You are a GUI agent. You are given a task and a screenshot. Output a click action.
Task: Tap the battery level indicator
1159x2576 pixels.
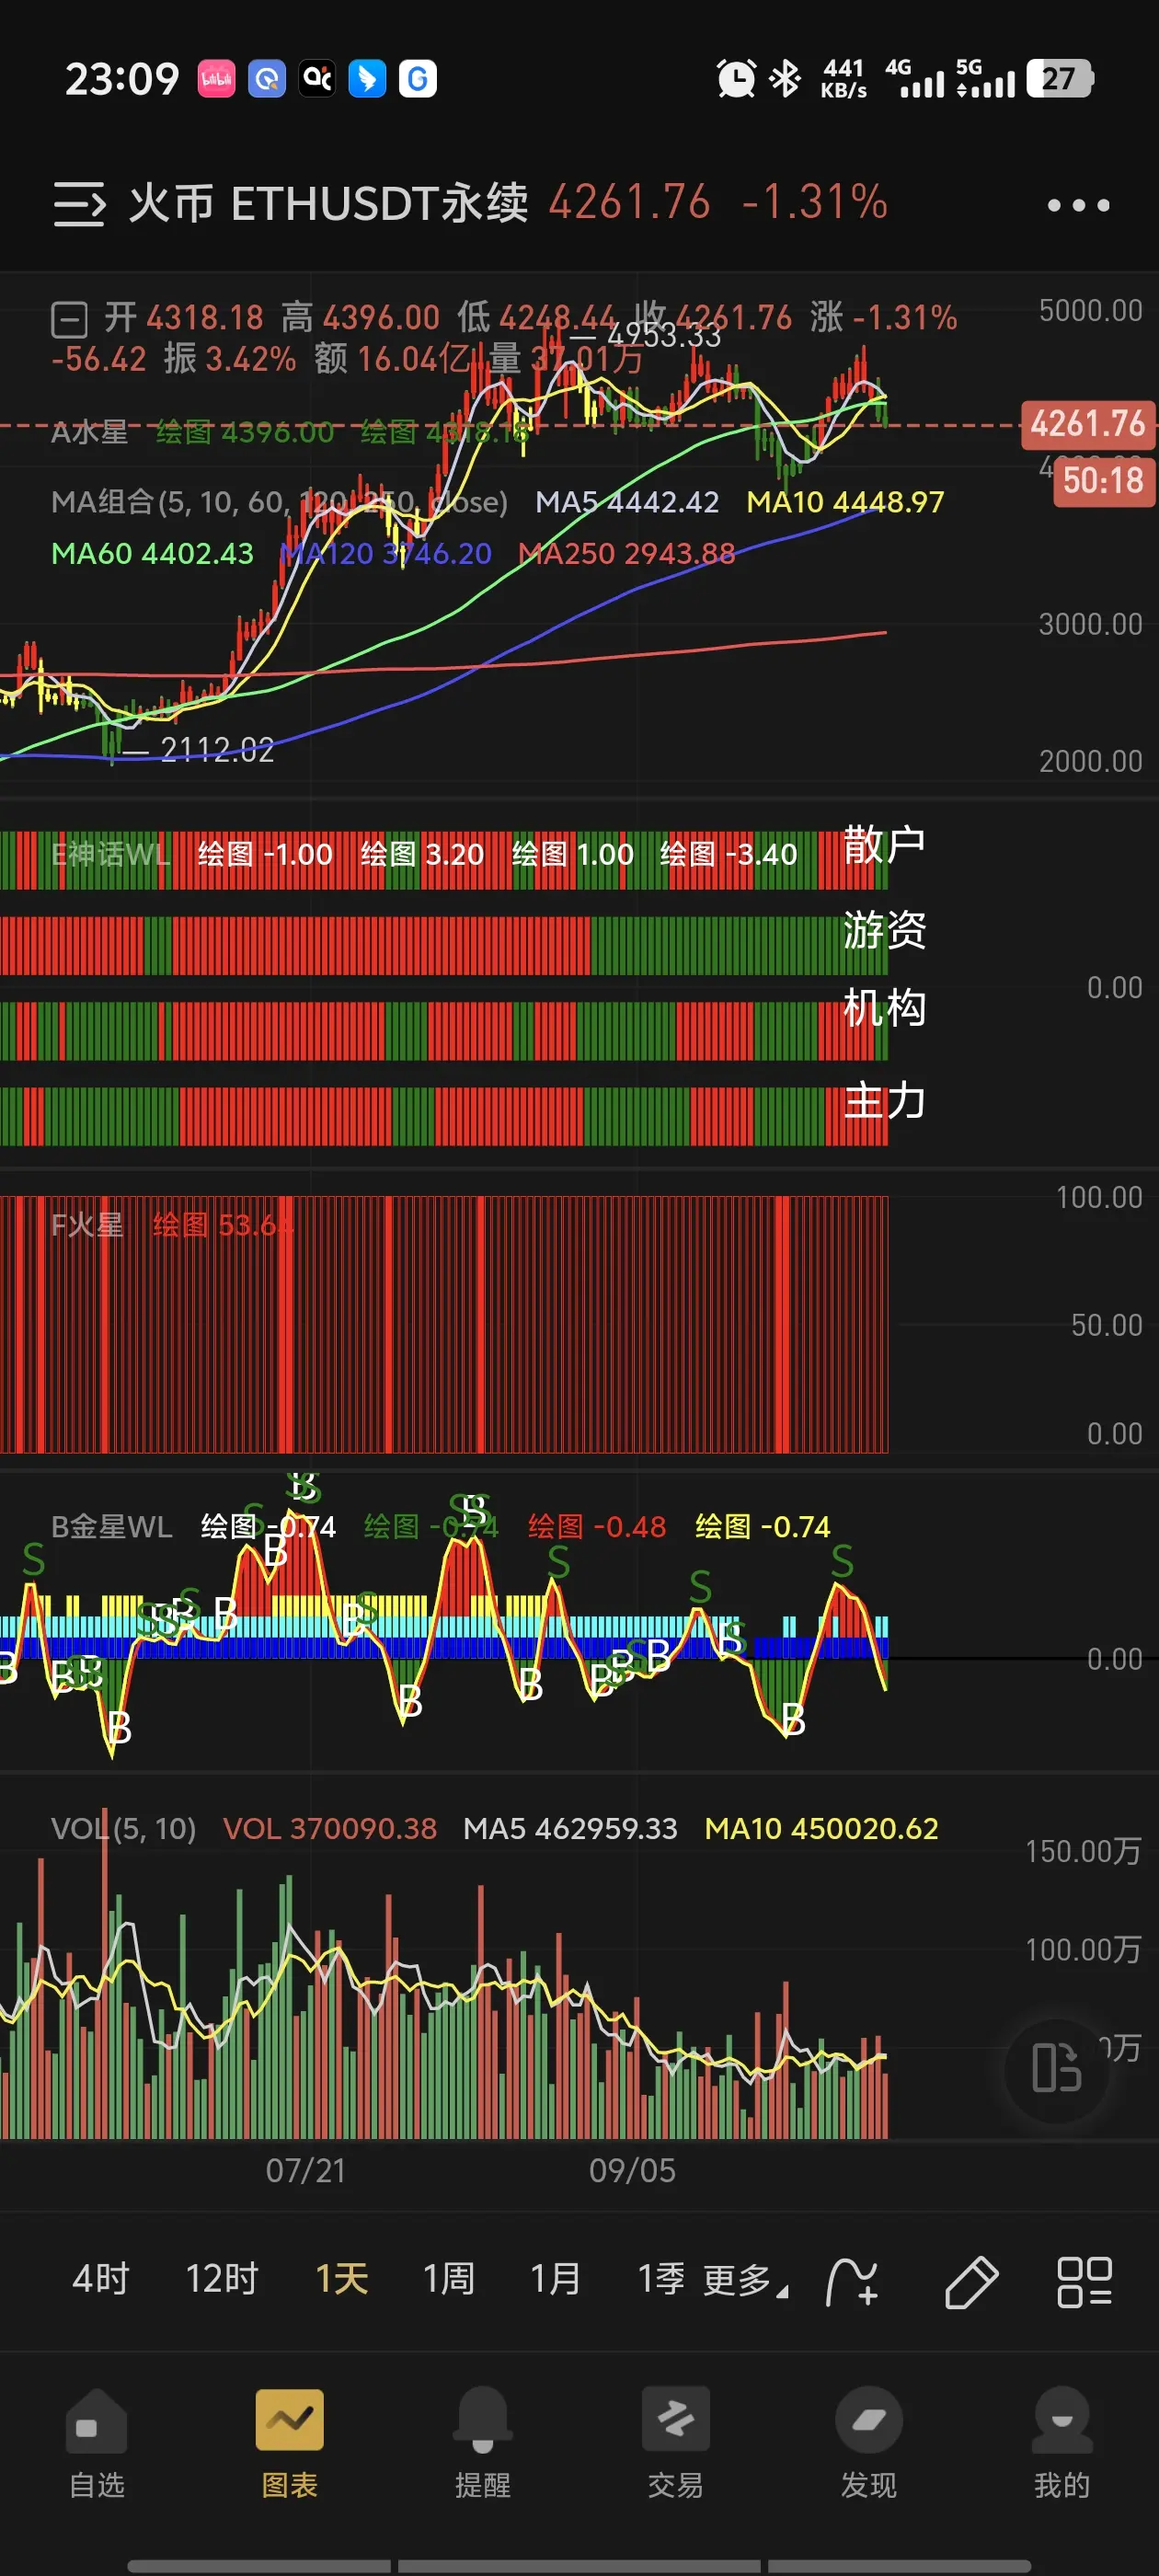tap(1061, 79)
